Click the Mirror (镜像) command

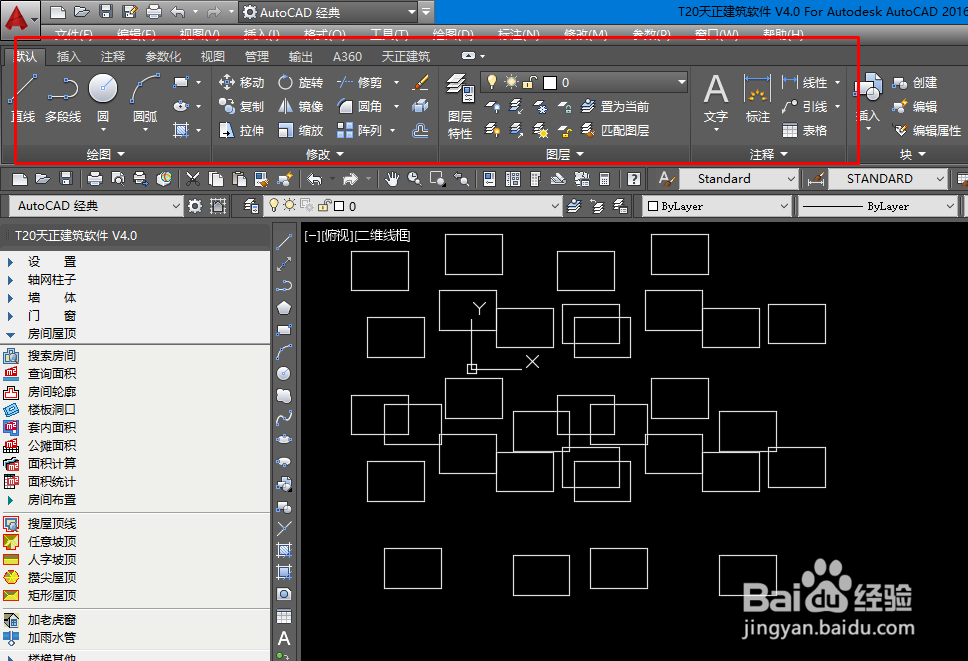point(301,106)
